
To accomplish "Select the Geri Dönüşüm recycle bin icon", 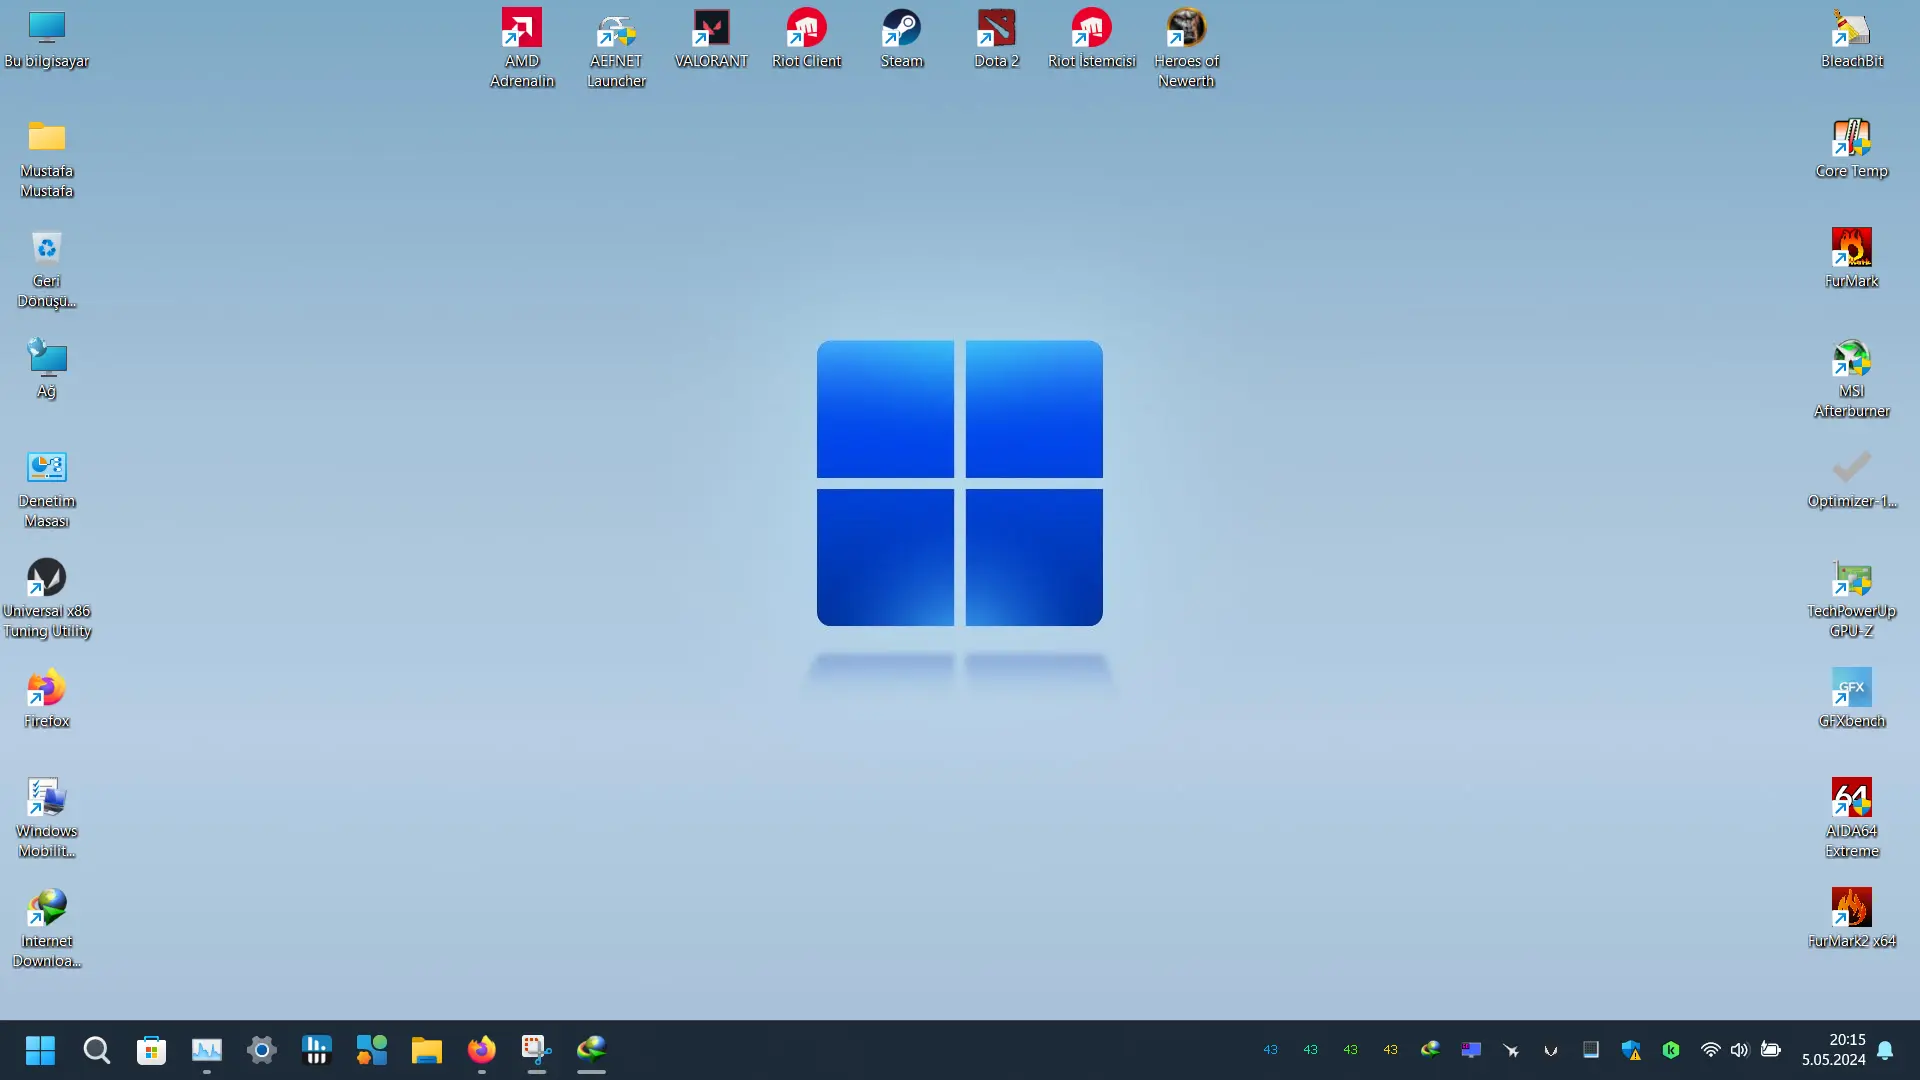I will tap(46, 268).
